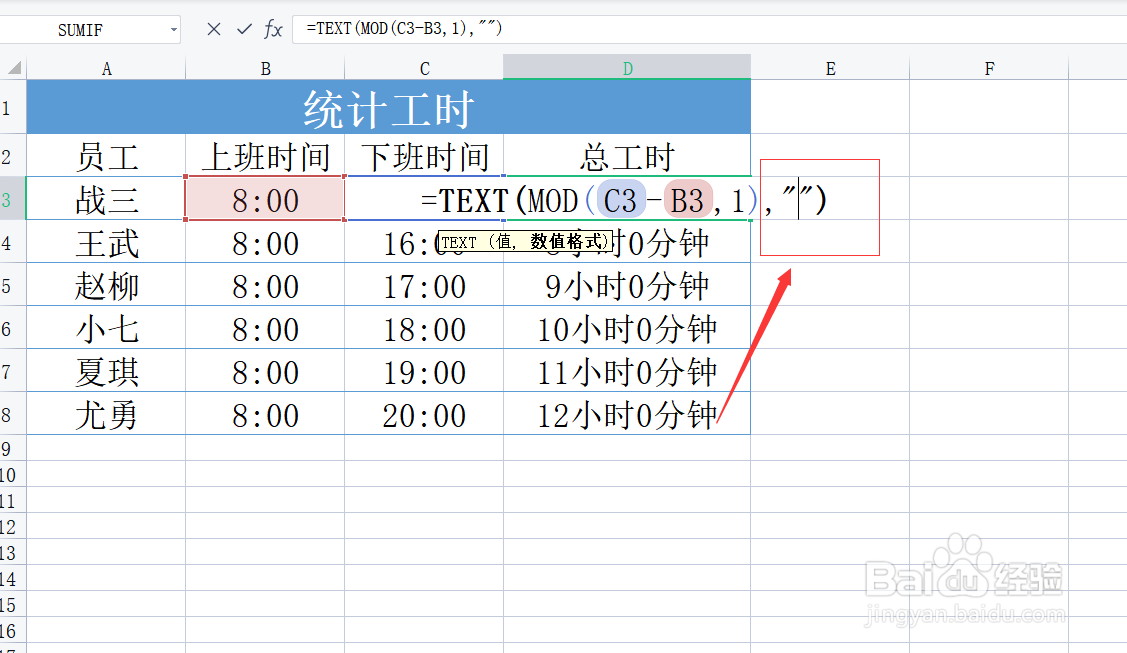Click the TEXT function tooltip hint
The width and height of the screenshot is (1127, 653).
click(x=525, y=240)
